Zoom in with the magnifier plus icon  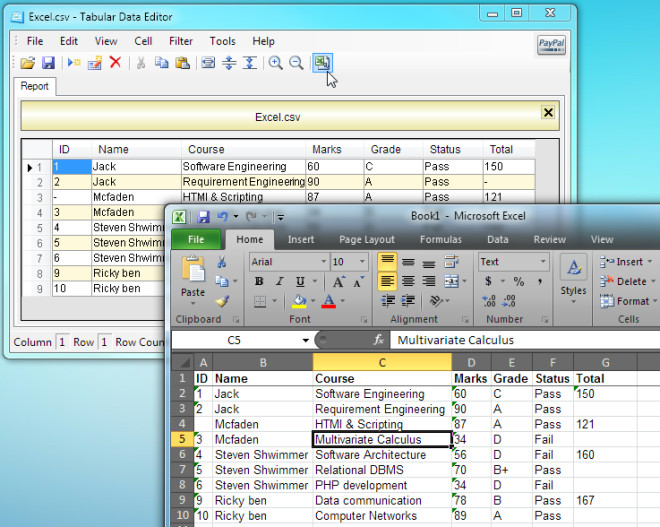click(276, 63)
